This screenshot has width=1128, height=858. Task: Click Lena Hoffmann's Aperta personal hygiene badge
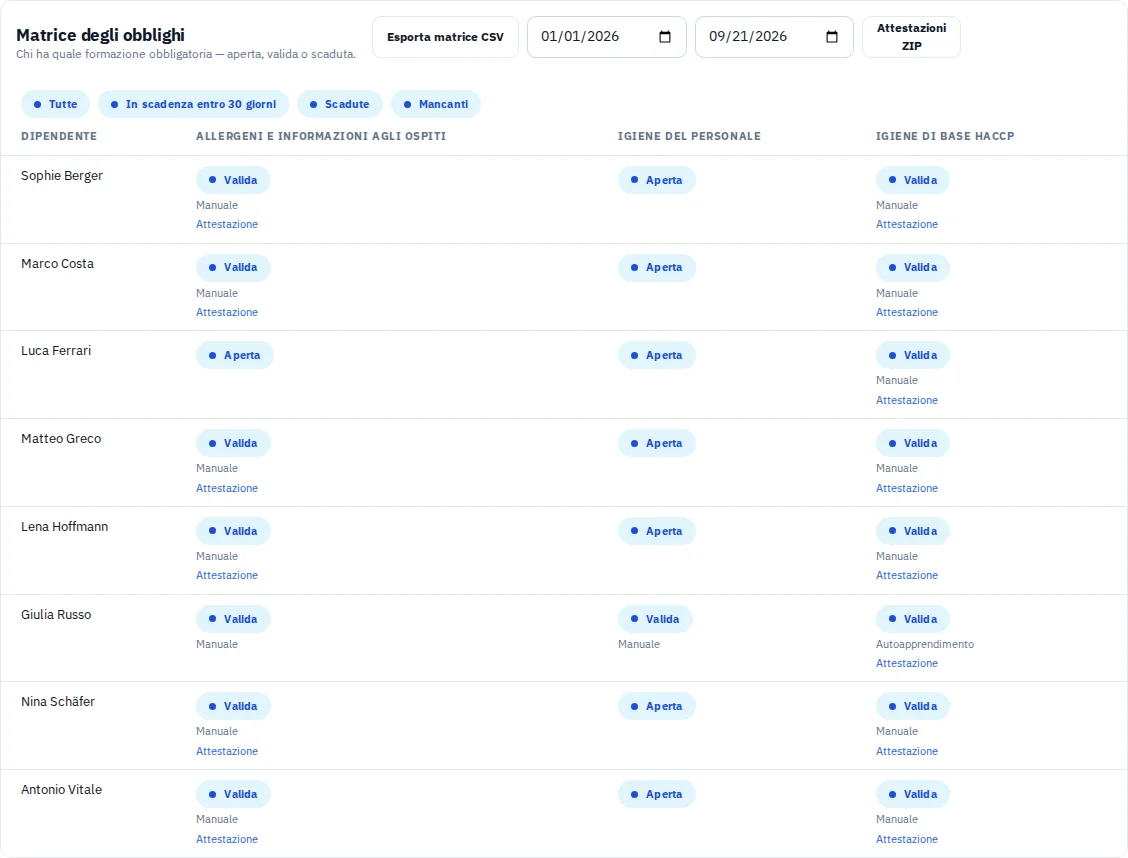[x=657, y=531]
